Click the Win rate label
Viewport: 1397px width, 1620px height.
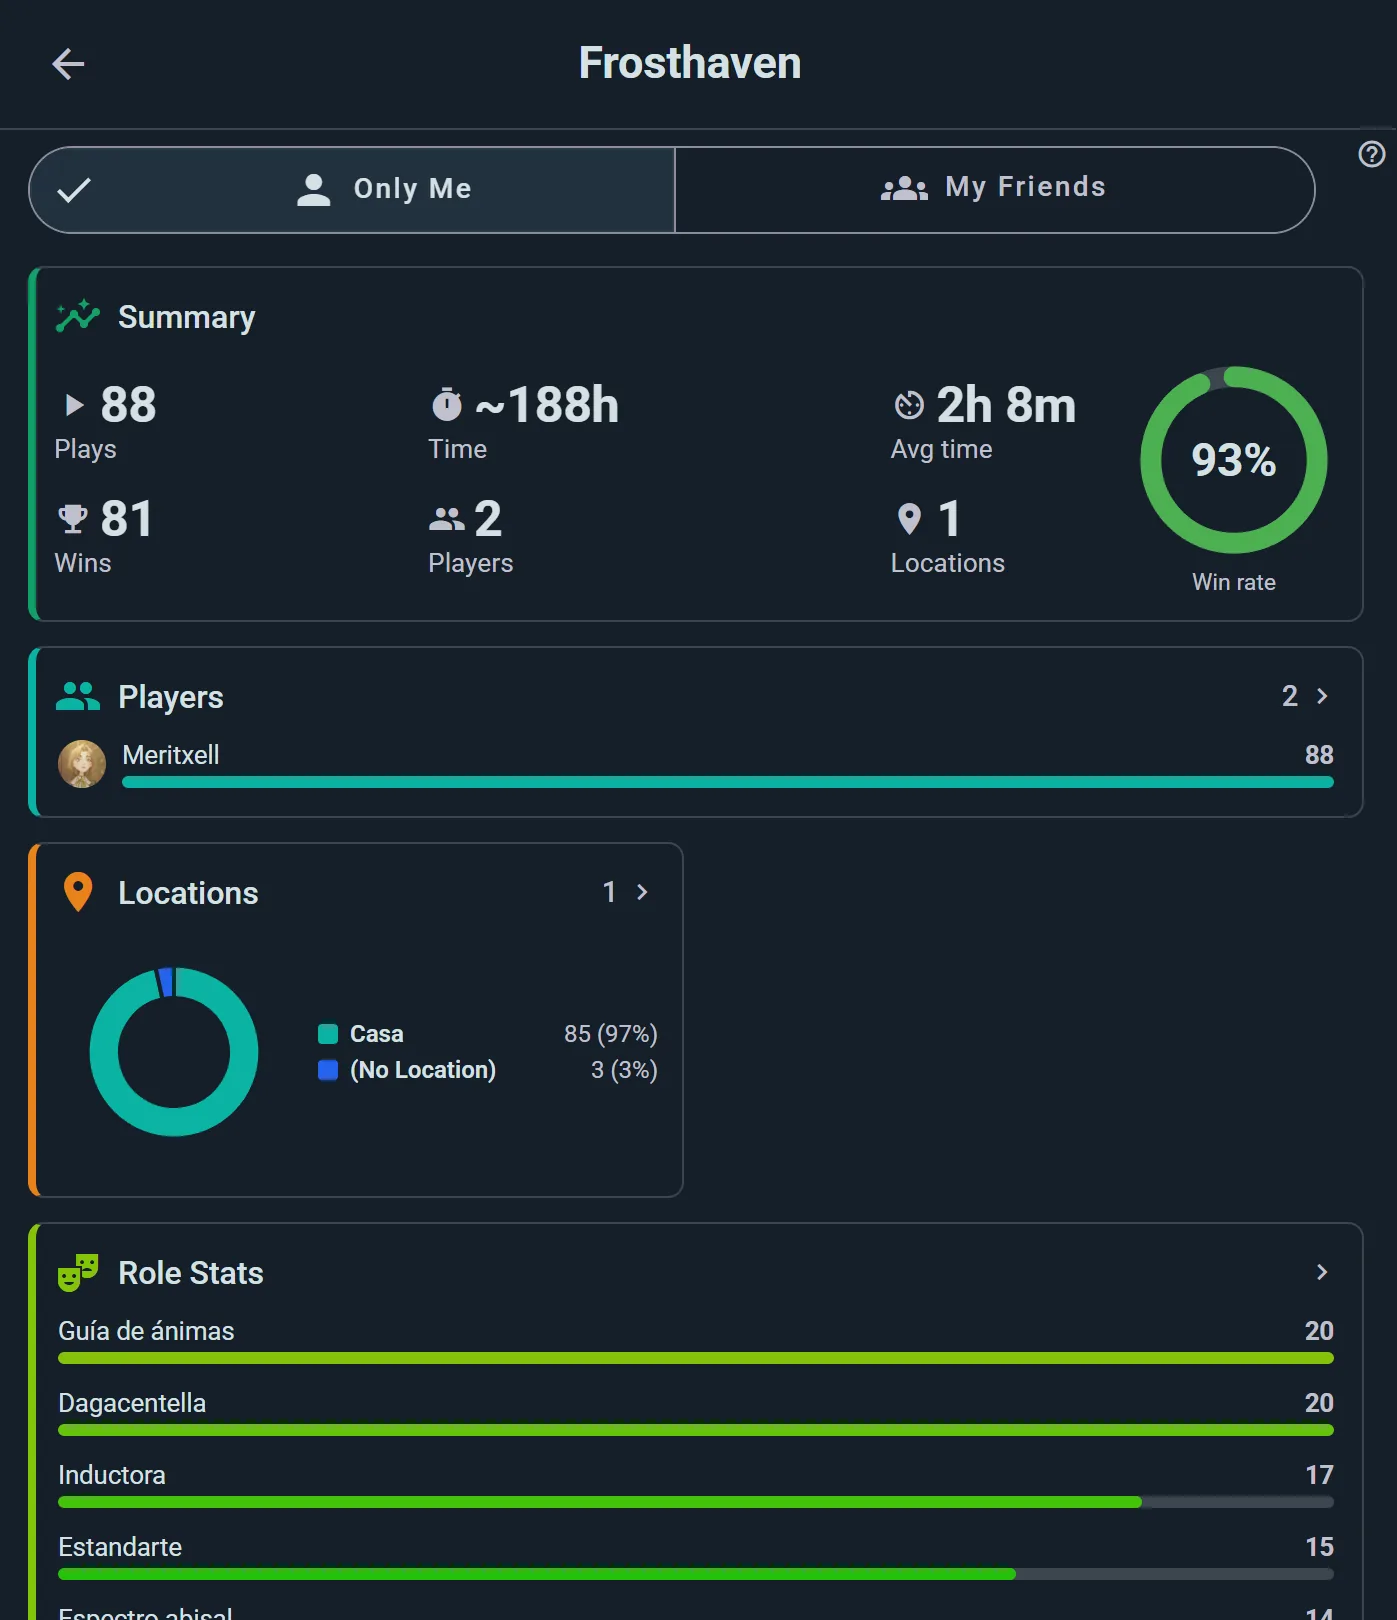click(x=1234, y=582)
